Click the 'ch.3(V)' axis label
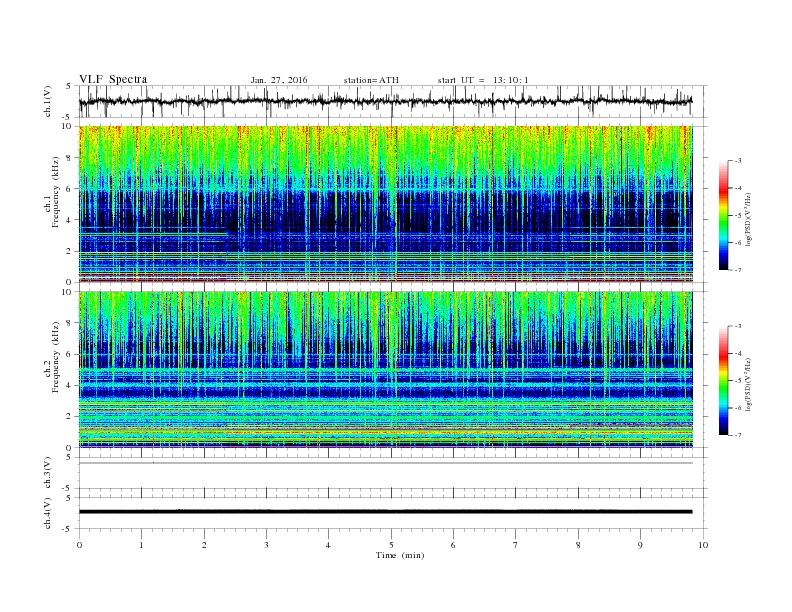The height and width of the screenshot is (612, 792). coord(48,473)
